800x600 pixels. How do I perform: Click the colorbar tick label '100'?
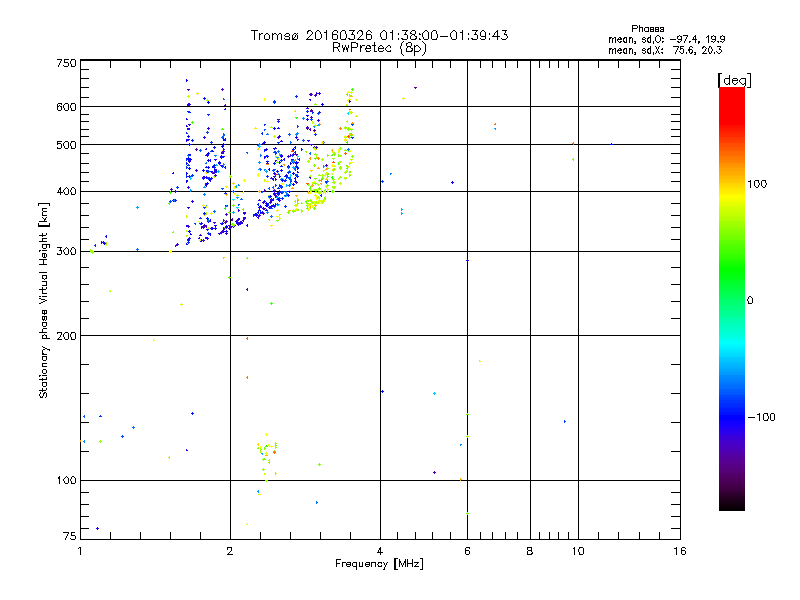pyautogui.click(x=757, y=184)
